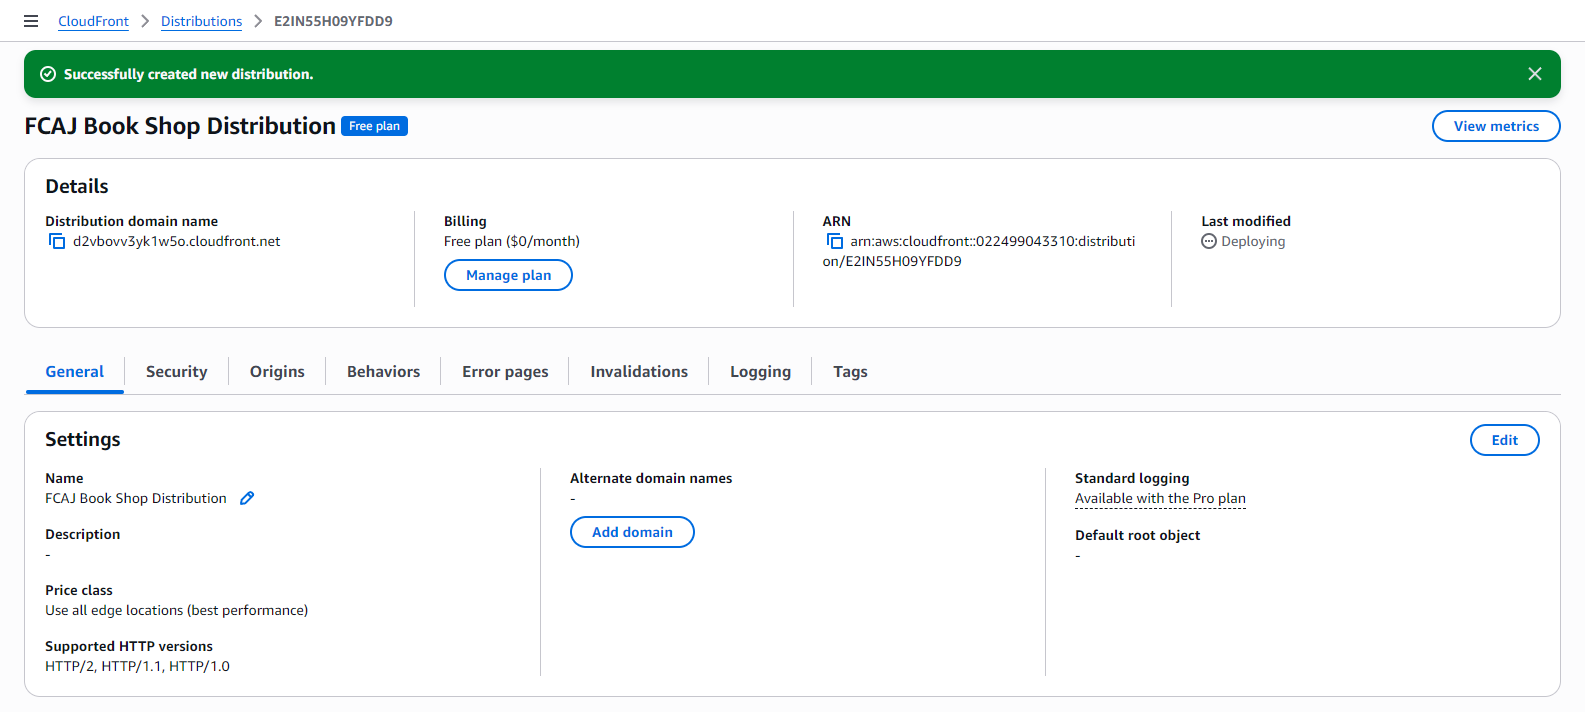Viewport: 1585px width, 712px height.
Task: Click the 'Supported HTTP versions' label
Action: click(128, 646)
